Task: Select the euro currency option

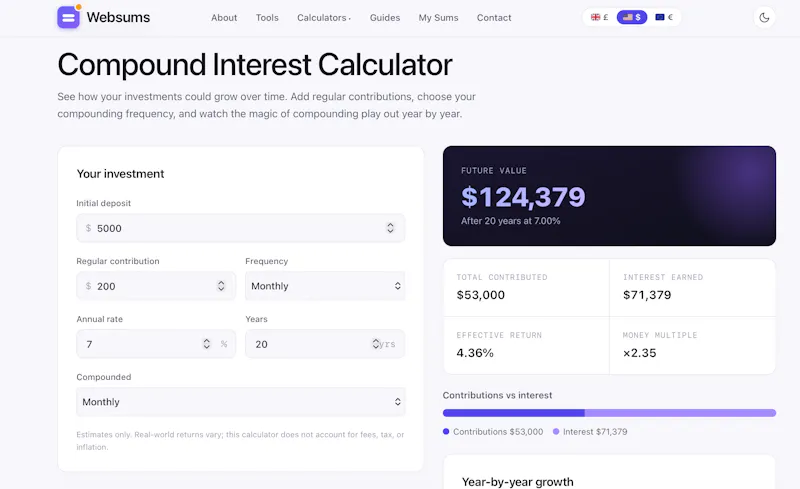Action: [664, 17]
